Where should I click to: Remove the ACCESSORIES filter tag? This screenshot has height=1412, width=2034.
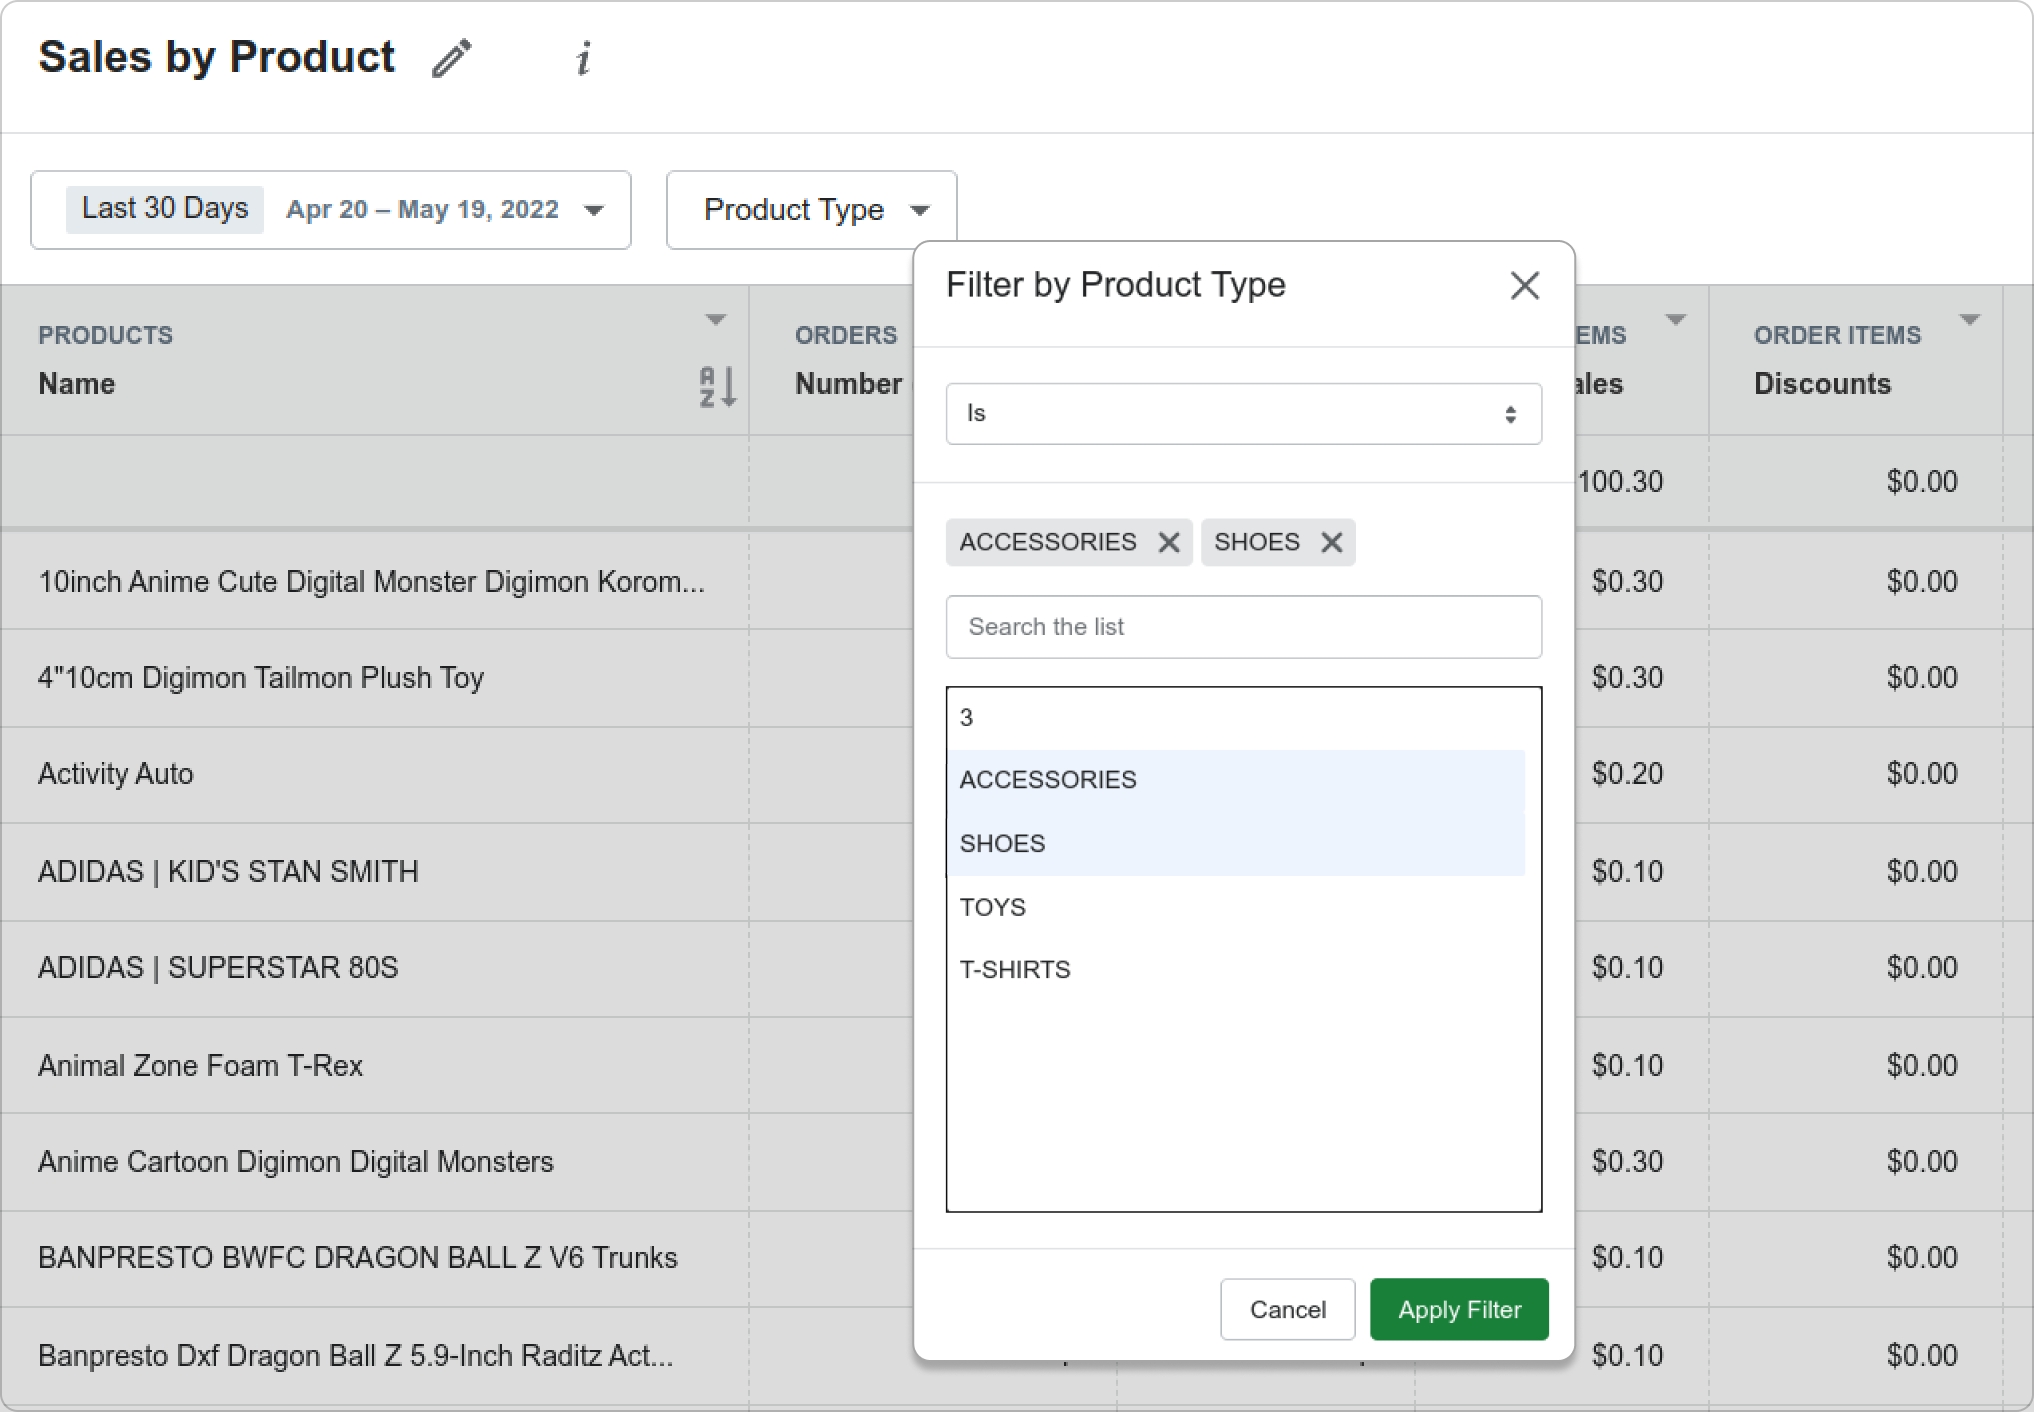1168,542
